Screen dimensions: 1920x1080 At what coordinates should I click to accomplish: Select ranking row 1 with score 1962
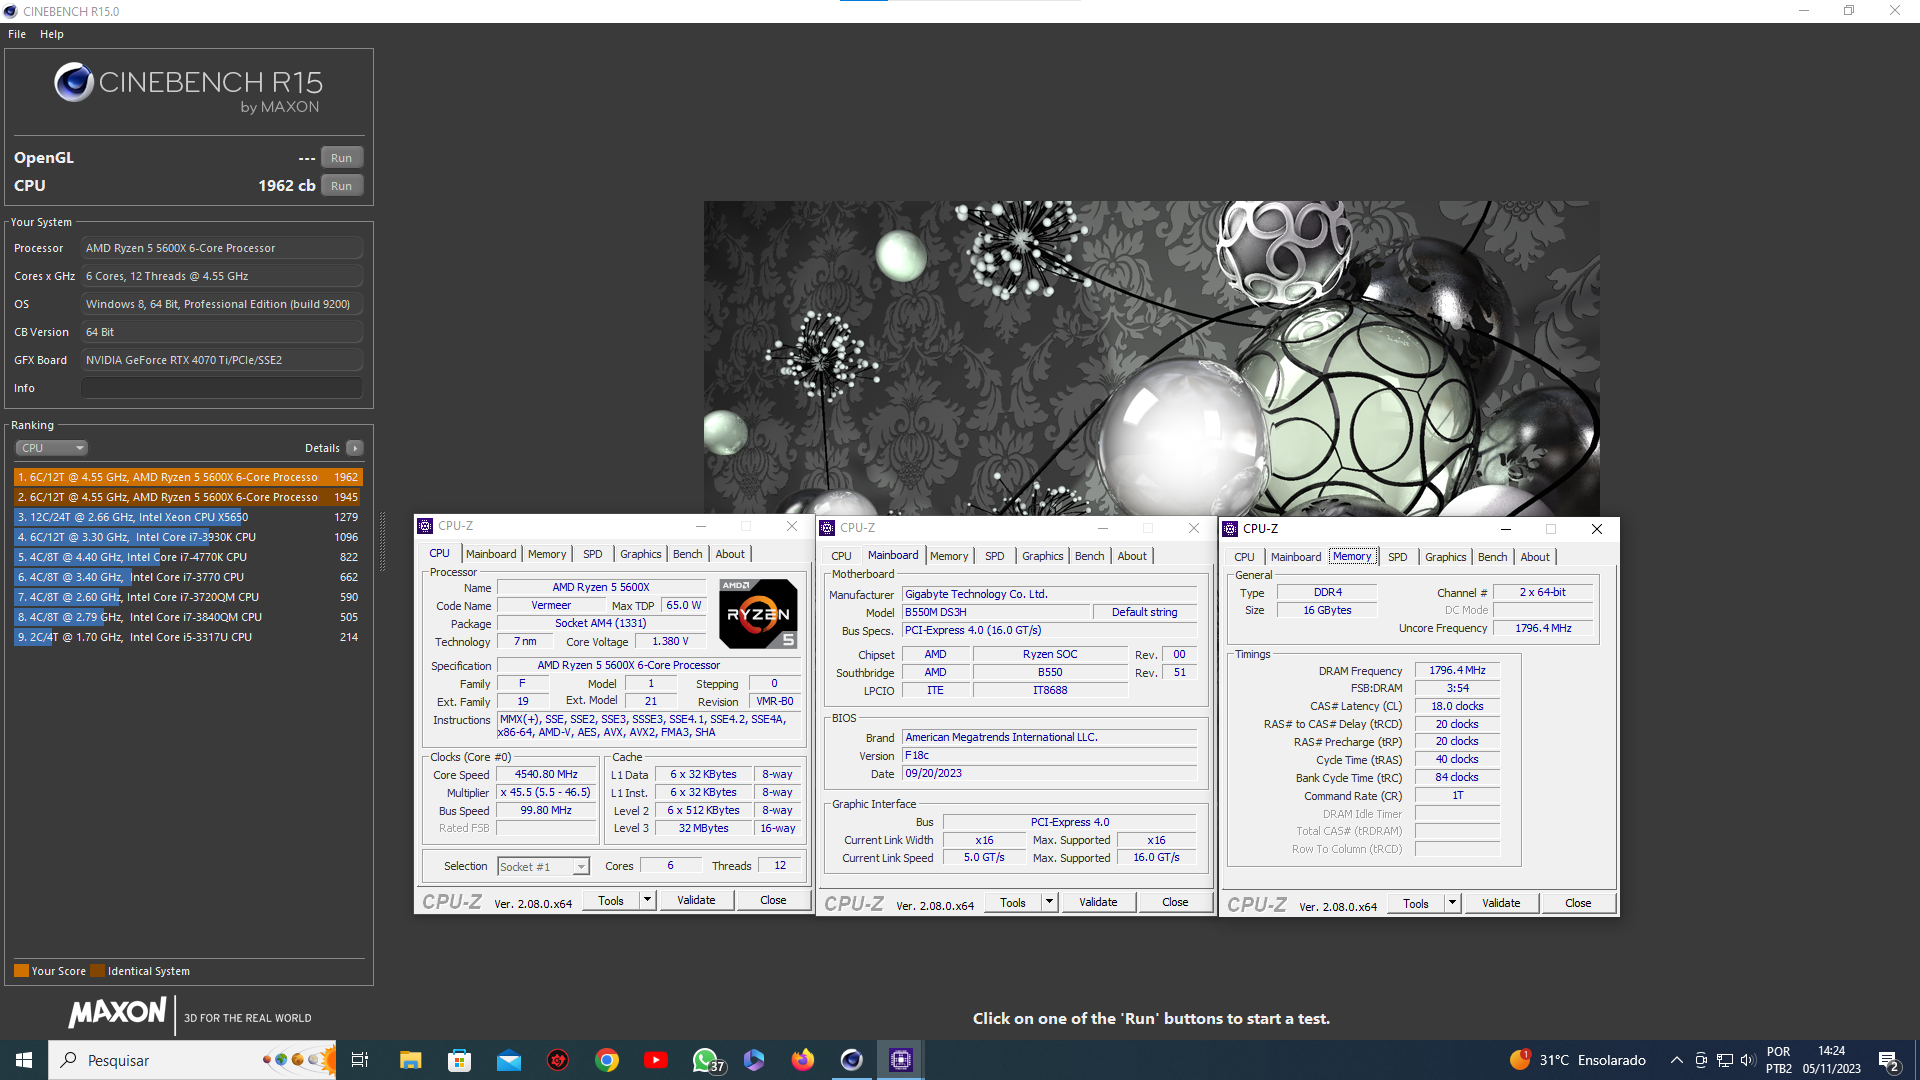(x=188, y=477)
